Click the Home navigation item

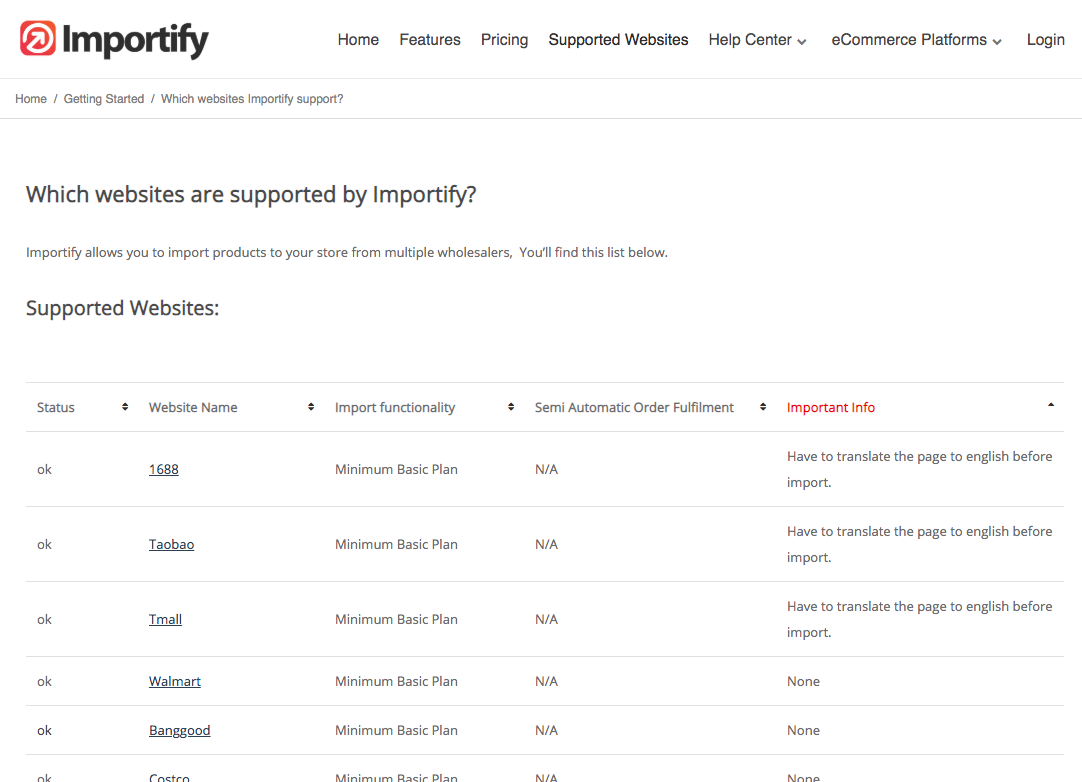pyautogui.click(x=358, y=40)
